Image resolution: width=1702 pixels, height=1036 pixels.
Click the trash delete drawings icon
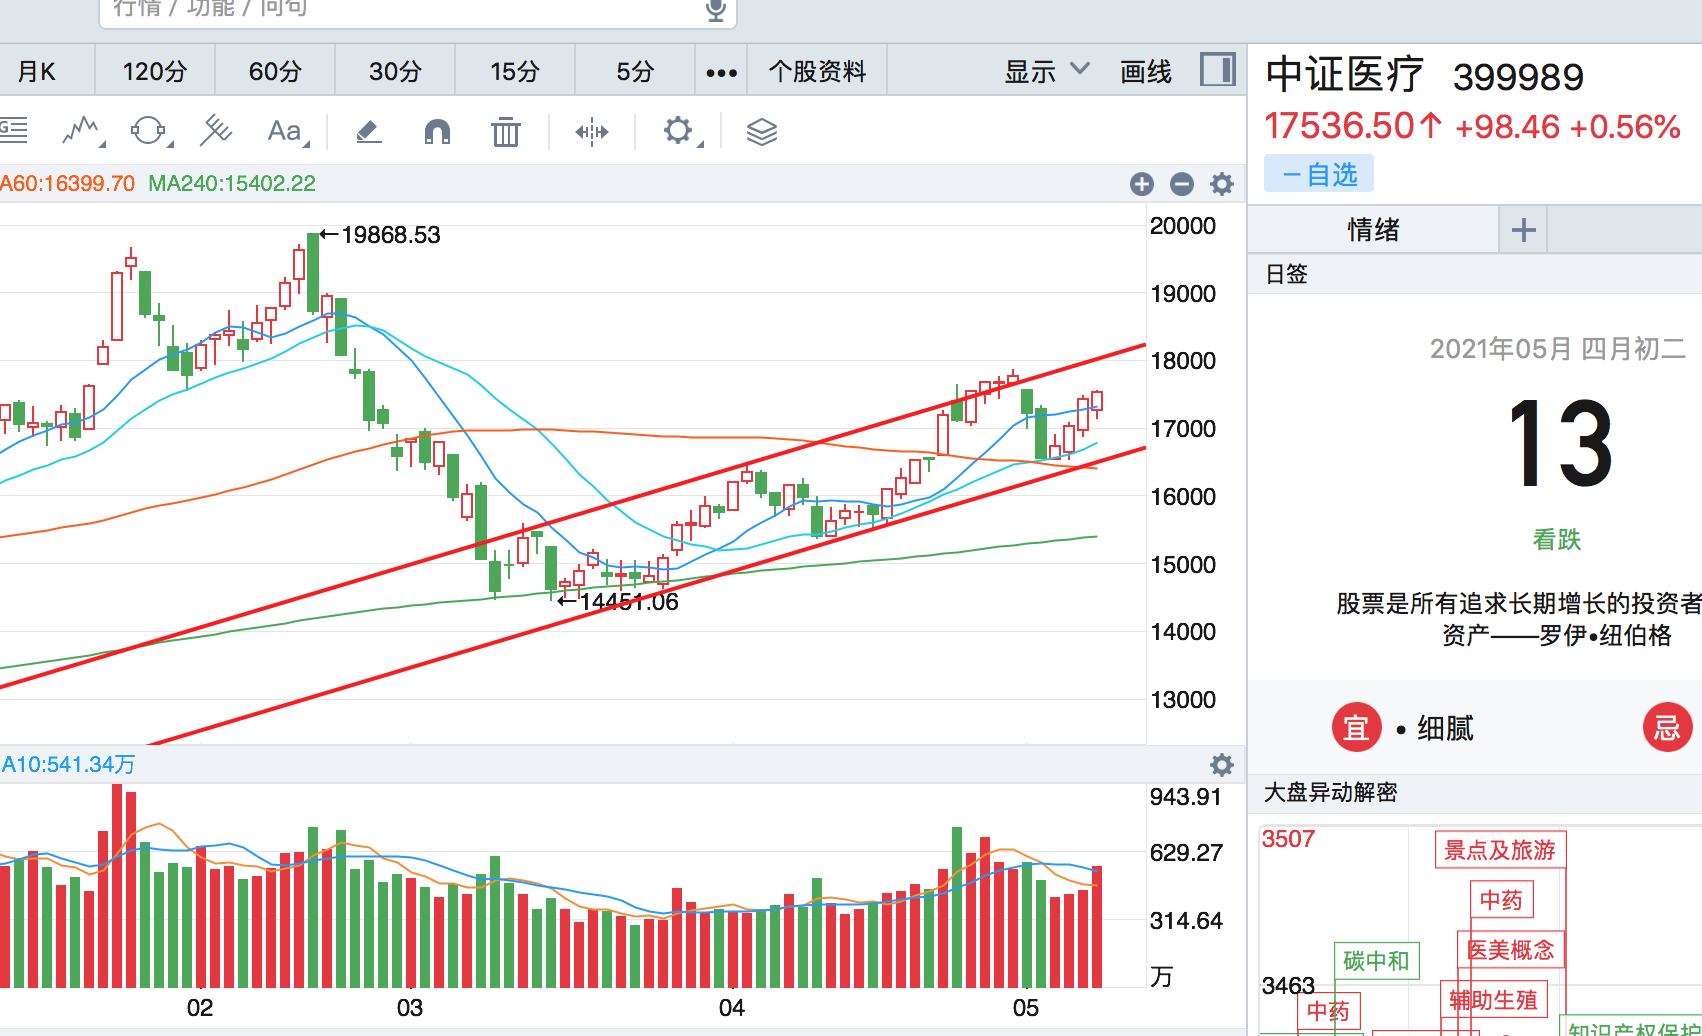pyautogui.click(x=506, y=131)
